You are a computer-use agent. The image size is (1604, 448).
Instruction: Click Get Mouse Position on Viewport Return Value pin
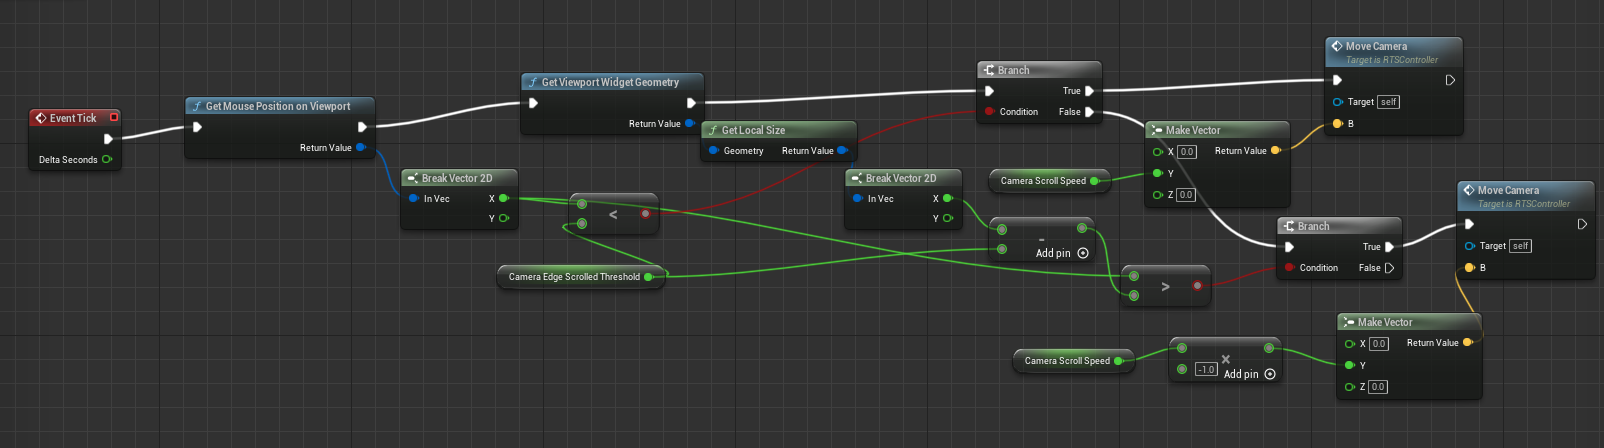point(361,147)
